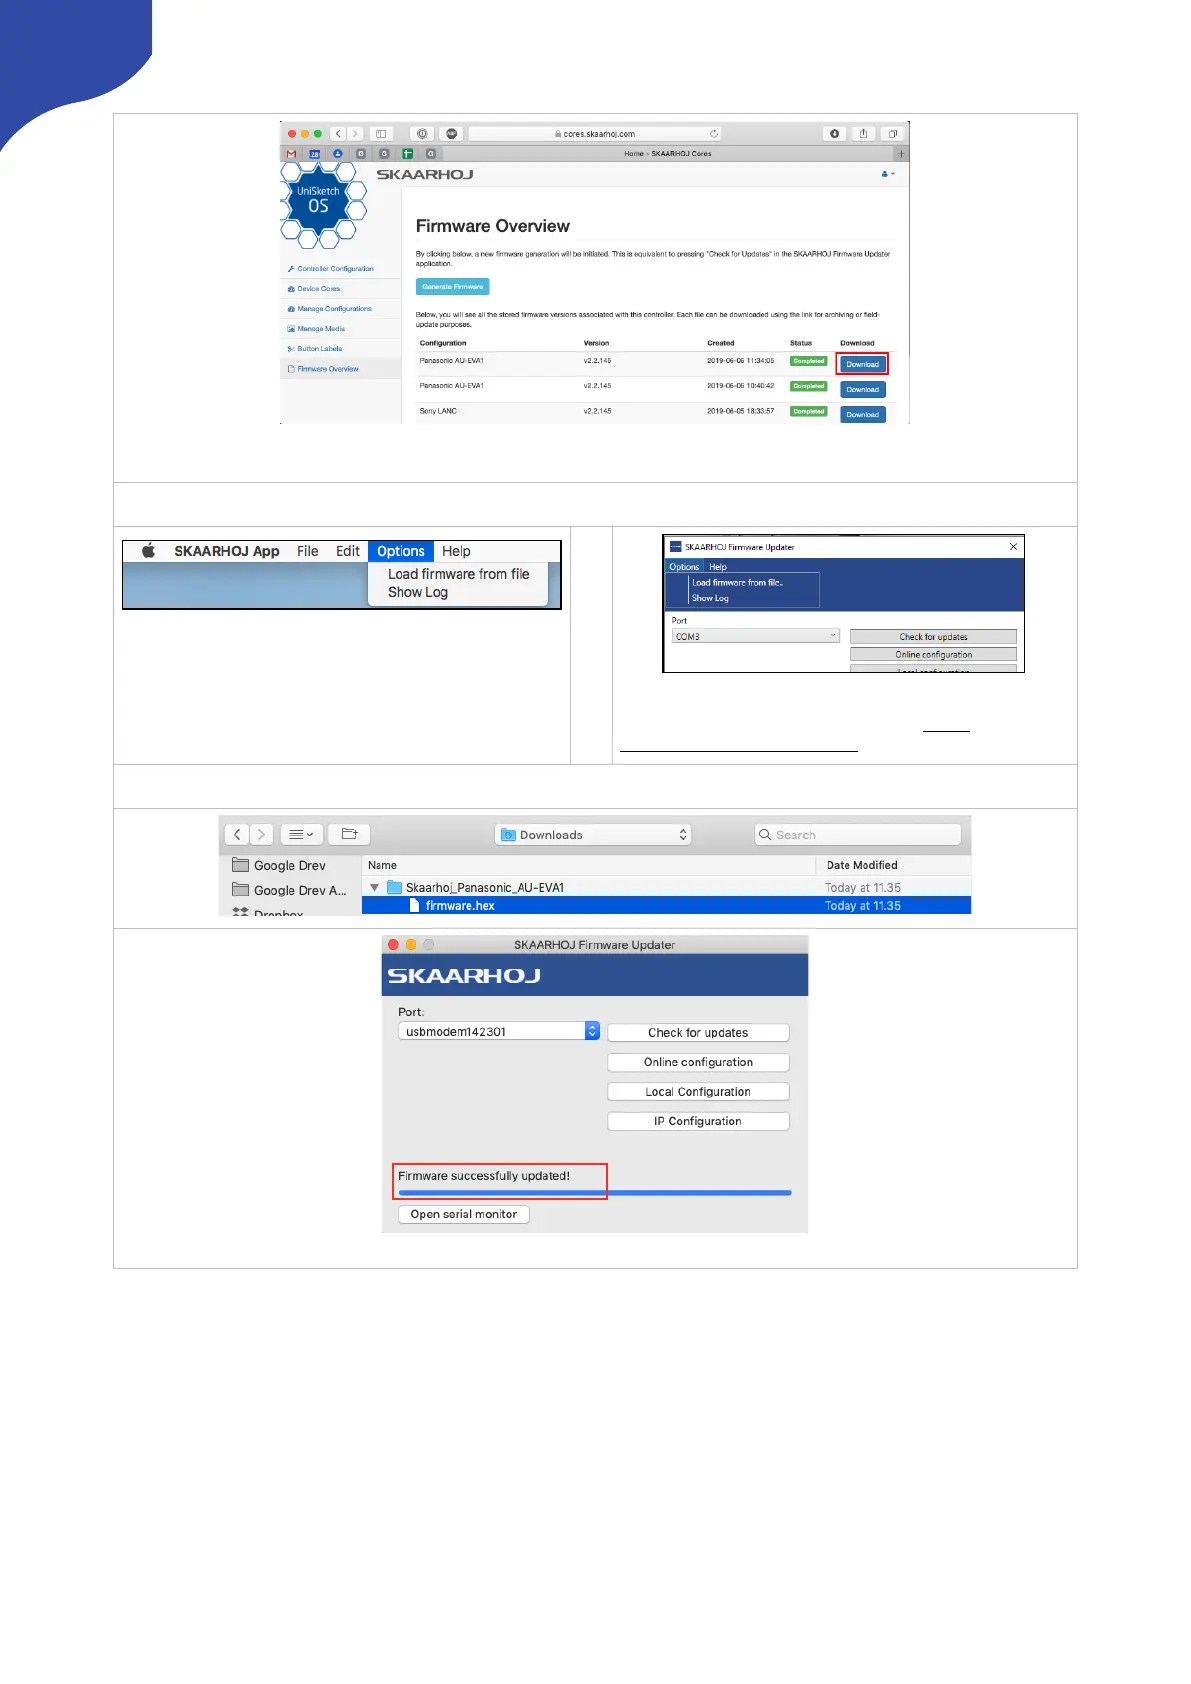Open Controller Configuration in the sidebar
Image resolution: width=1191 pixels, height=1684 pixels.
[335, 269]
